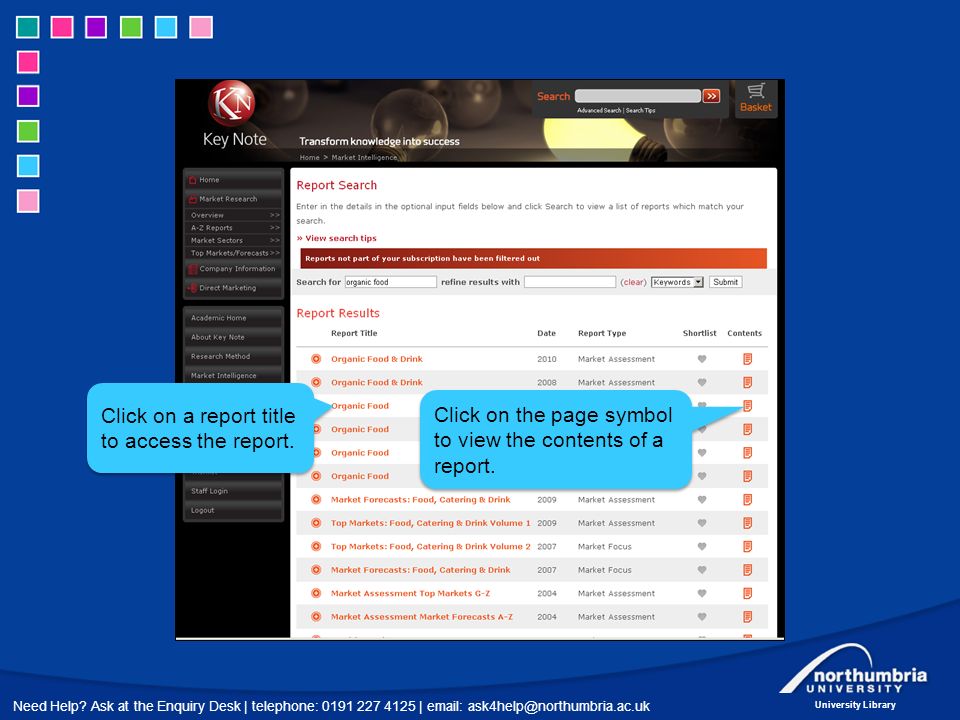Shortlist Market Assessment Top Markets G-Z

click(702, 593)
